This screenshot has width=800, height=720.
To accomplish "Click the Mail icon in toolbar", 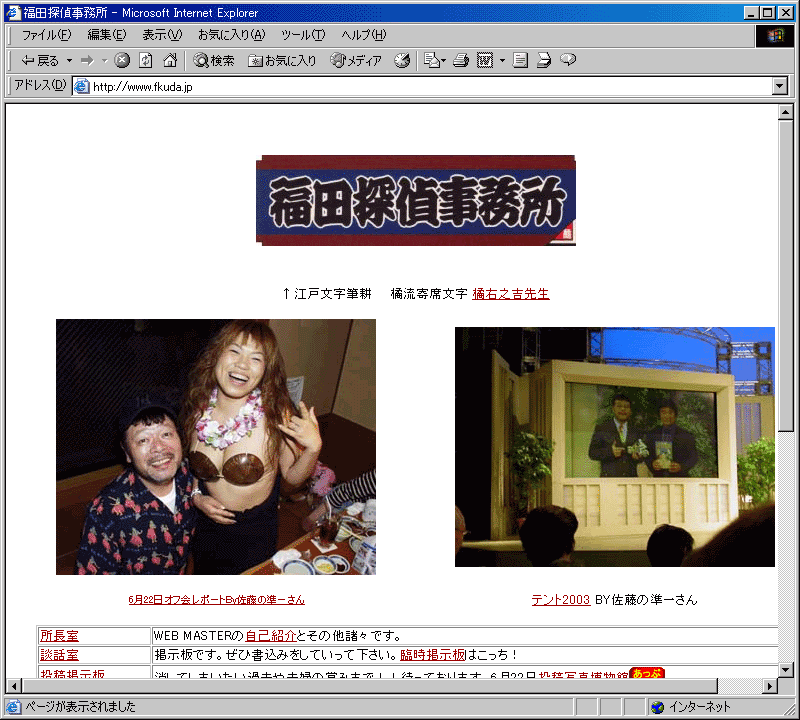I will (435, 61).
